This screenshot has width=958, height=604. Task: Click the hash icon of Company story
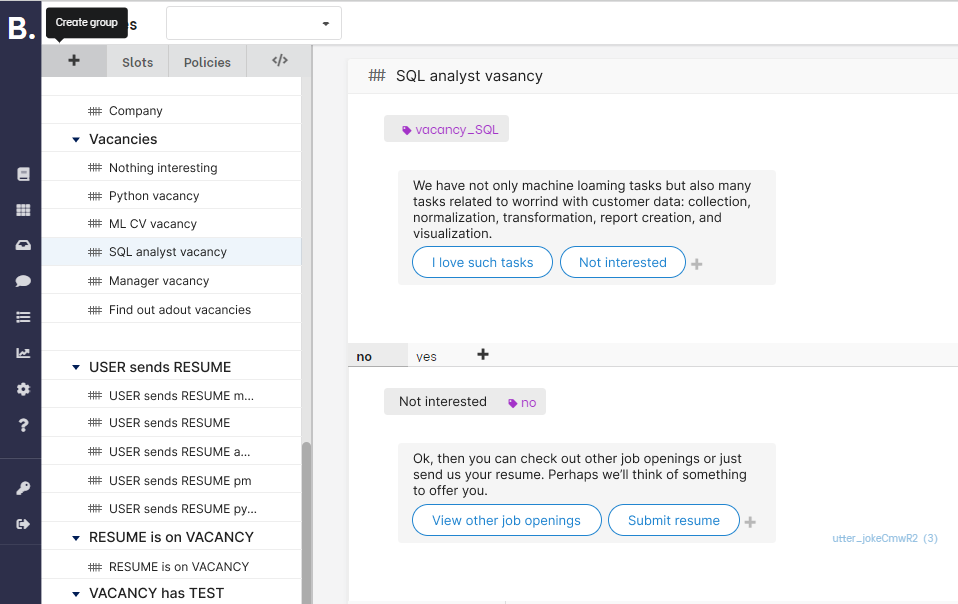point(95,111)
